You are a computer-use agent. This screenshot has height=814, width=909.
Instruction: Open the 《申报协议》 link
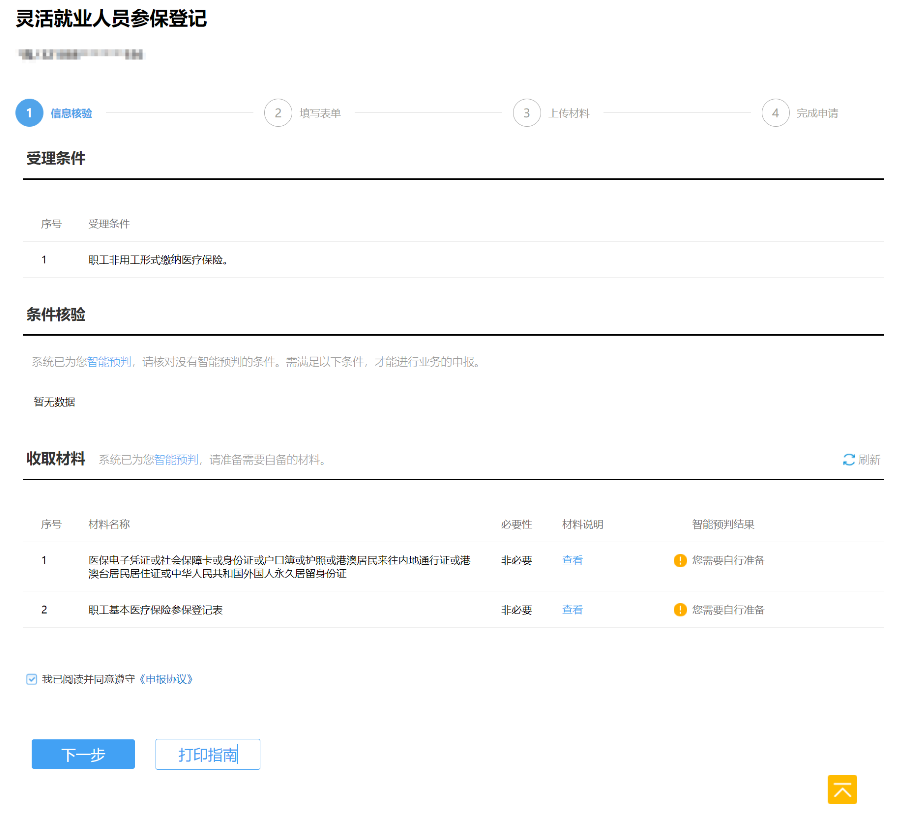164,679
